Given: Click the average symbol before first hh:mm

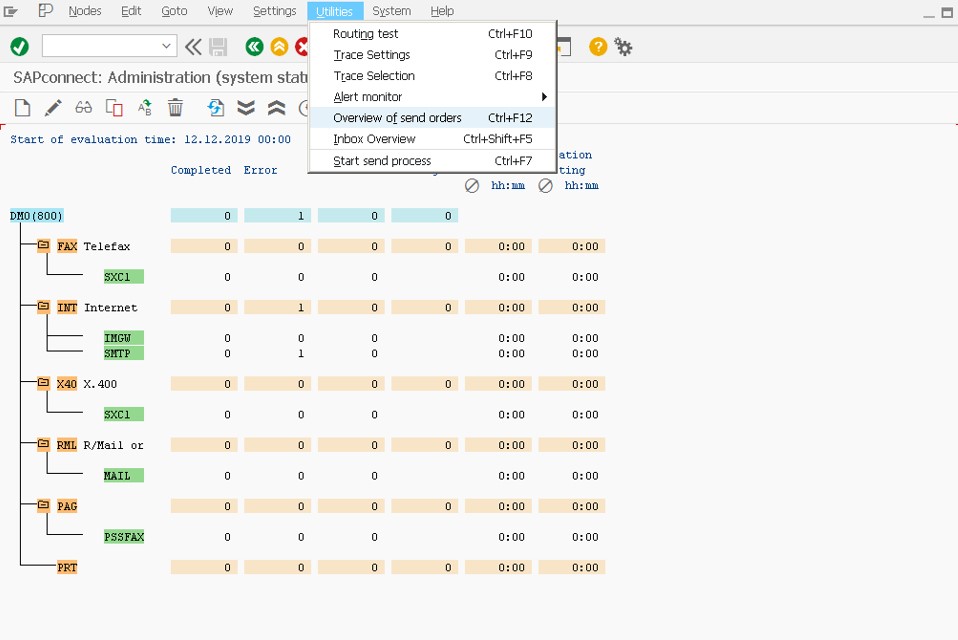Looking at the screenshot, I should point(472,186).
